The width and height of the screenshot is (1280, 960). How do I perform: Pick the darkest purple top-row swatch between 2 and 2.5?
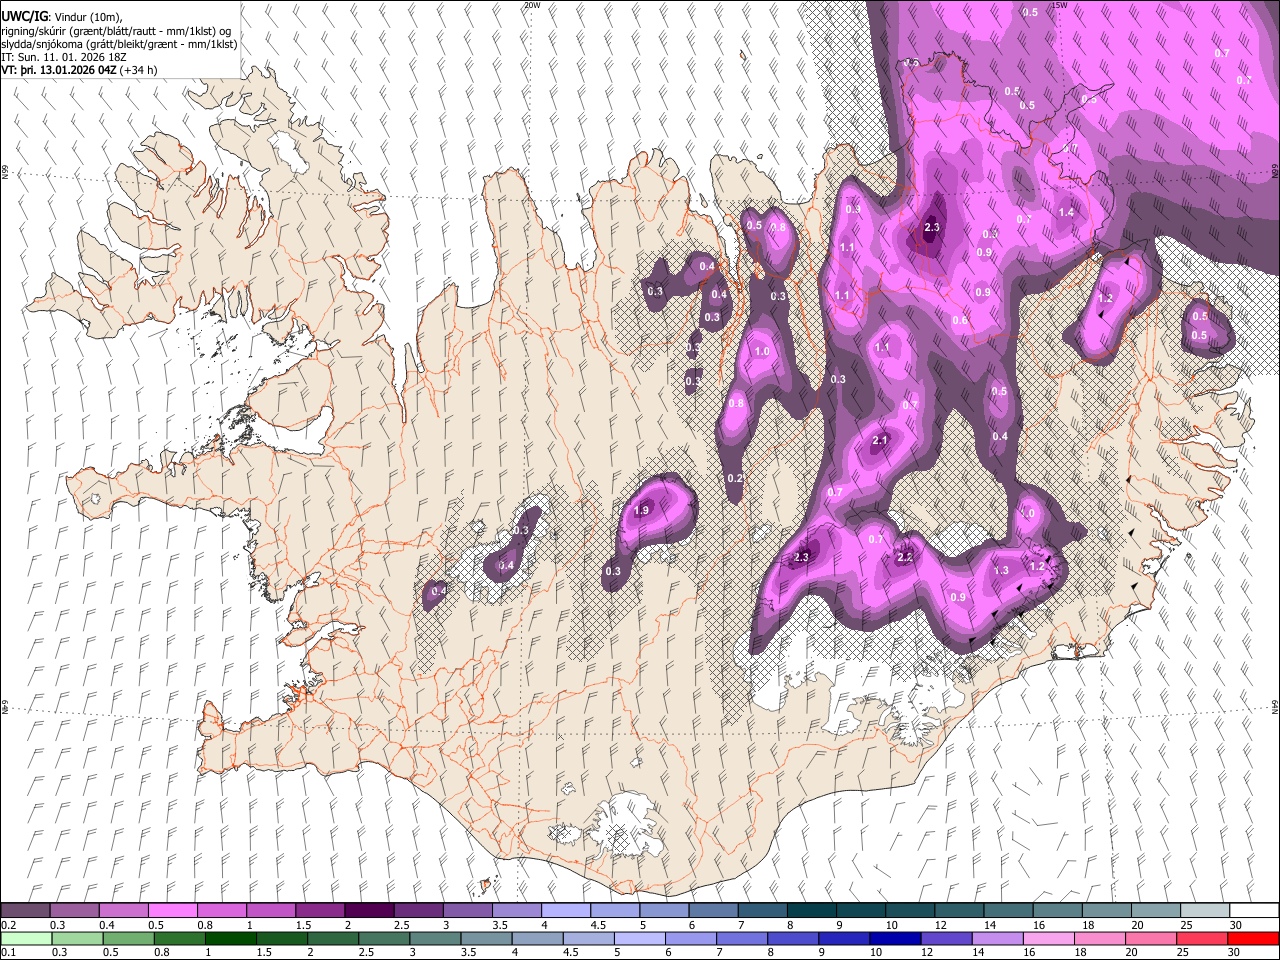pyautogui.click(x=368, y=911)
